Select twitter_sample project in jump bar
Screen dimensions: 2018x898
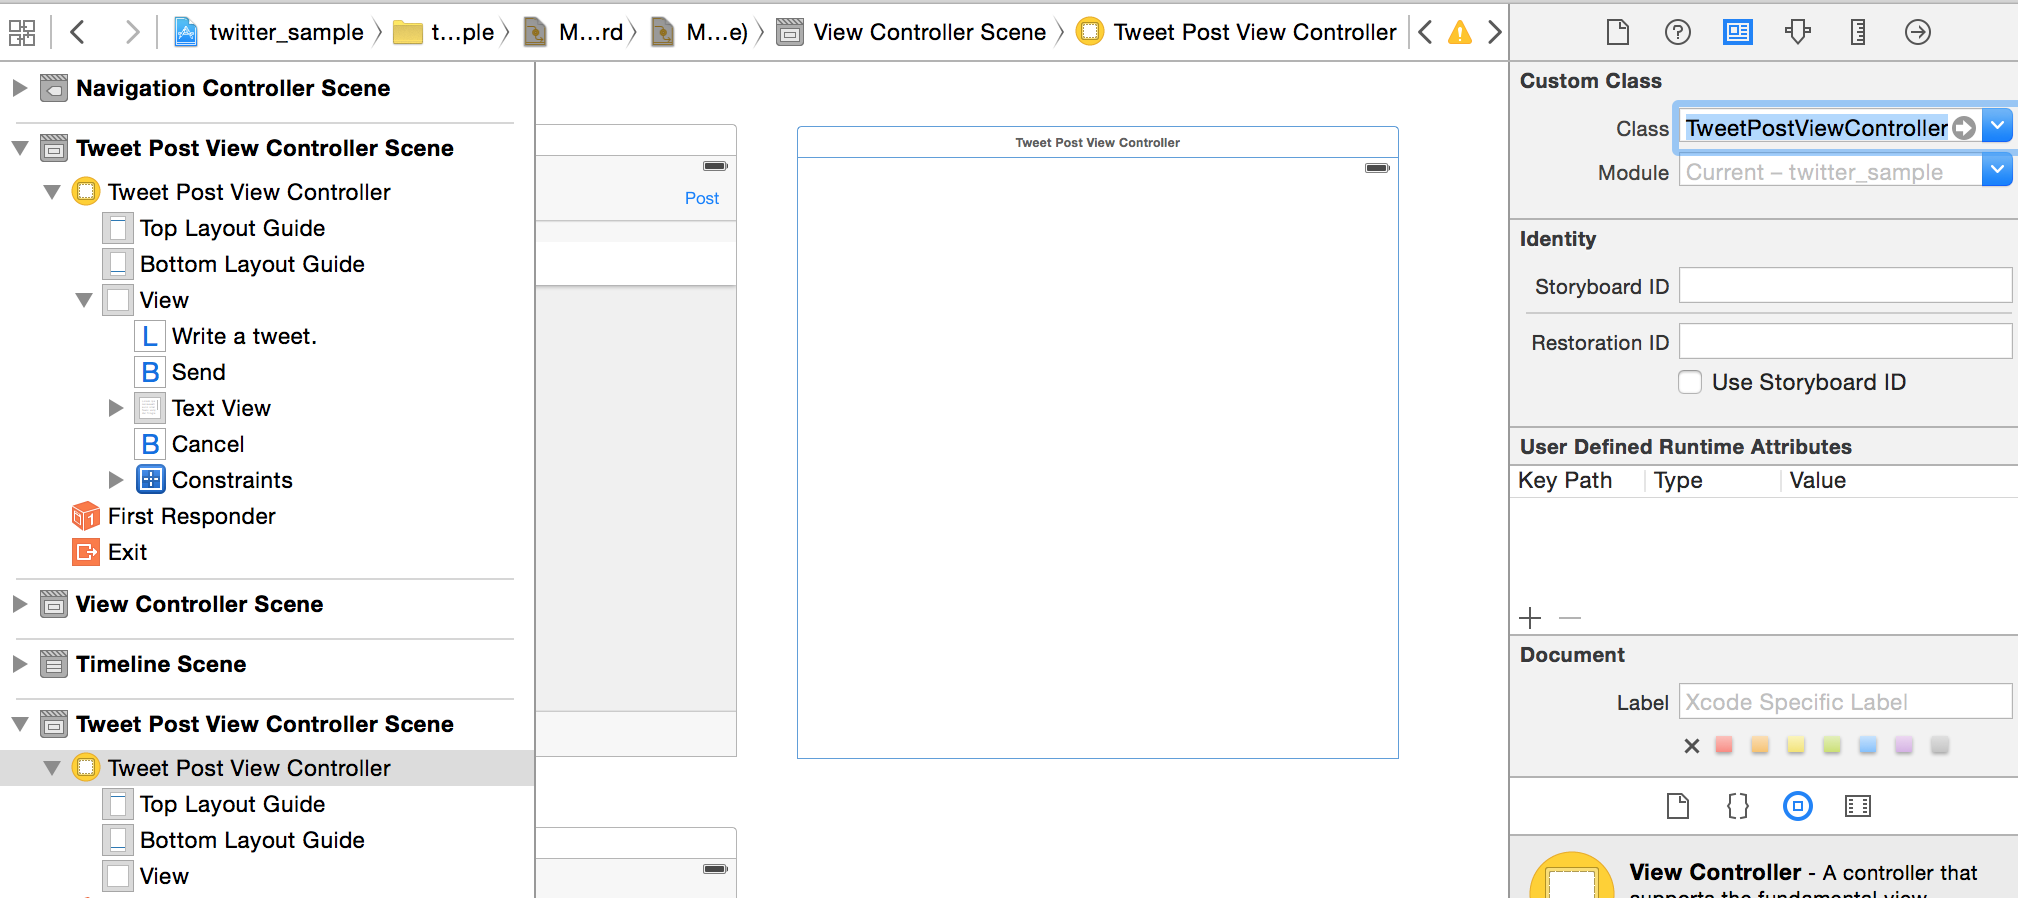click(x=269, y=32)
